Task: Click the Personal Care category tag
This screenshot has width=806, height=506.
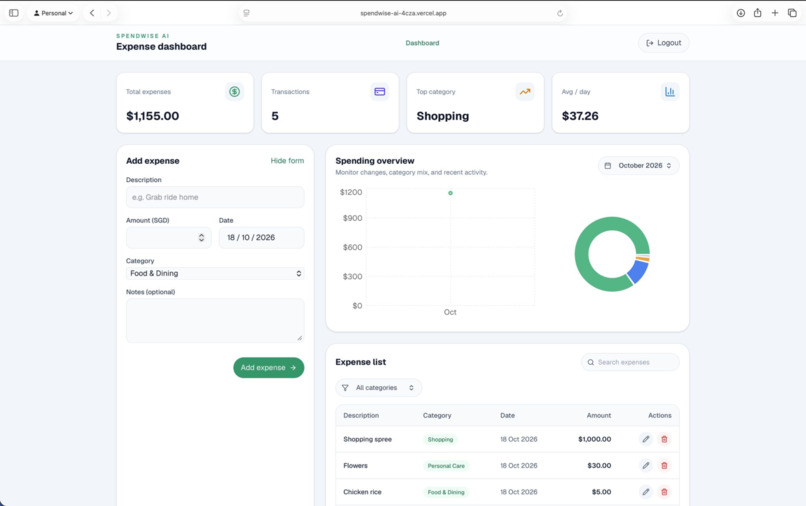Action: [x=446, y=466]
